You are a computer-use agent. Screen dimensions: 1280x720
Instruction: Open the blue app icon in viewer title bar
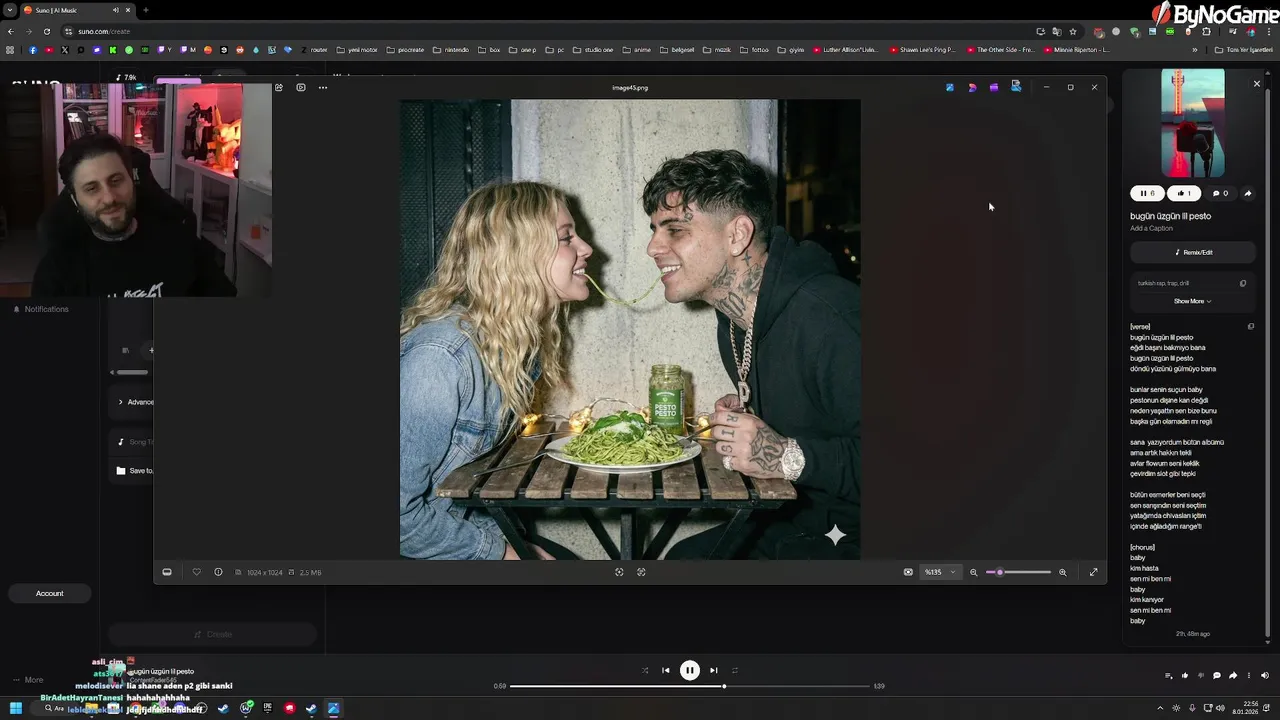[x=950, y=87]
